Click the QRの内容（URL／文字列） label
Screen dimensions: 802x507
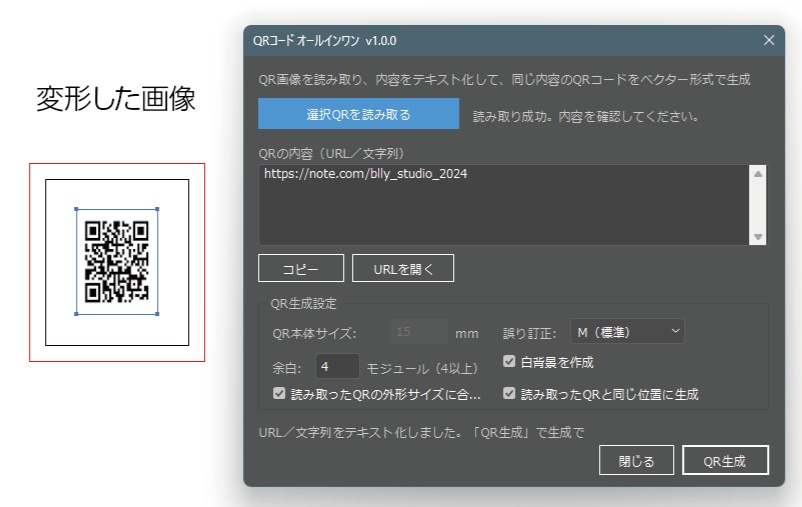click(x=331, y=153)
